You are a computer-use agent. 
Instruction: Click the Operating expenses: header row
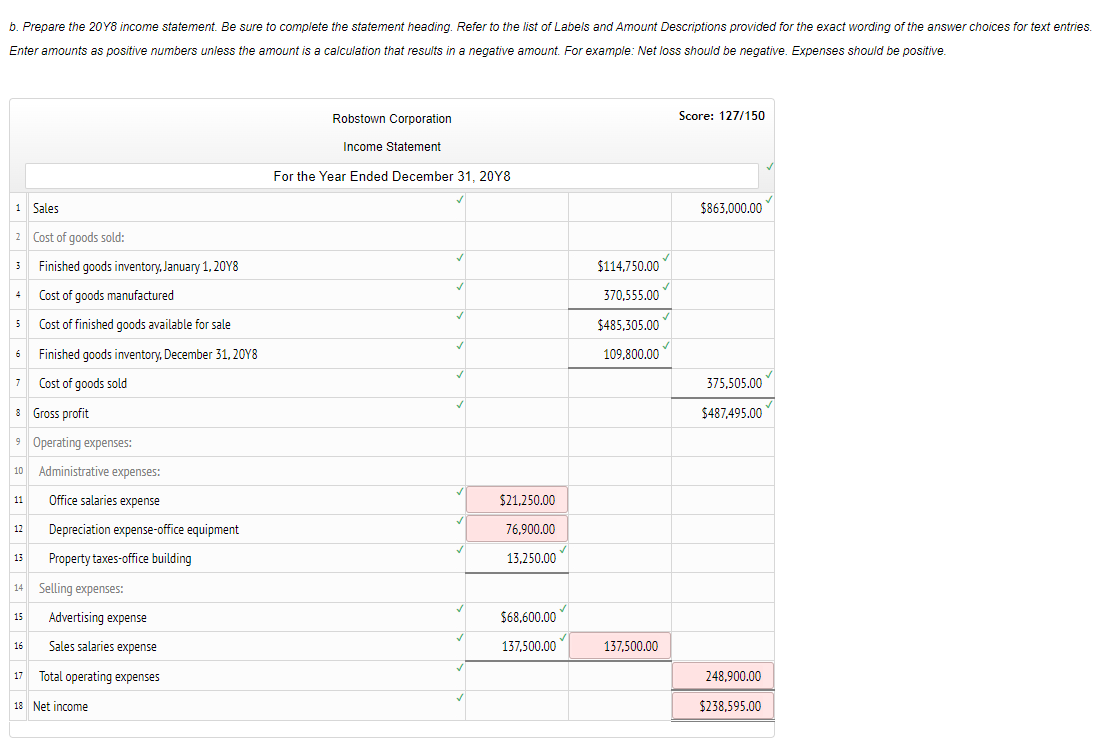tap(82, 442)
